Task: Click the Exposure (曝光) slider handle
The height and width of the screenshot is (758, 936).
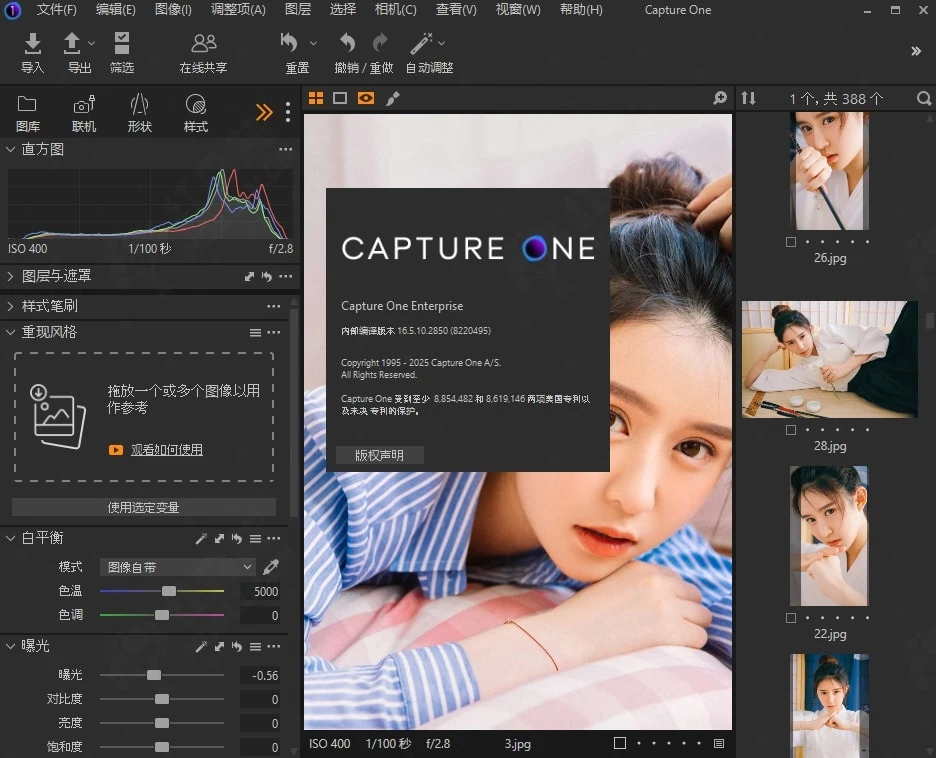Action: (x=153, y=676)
